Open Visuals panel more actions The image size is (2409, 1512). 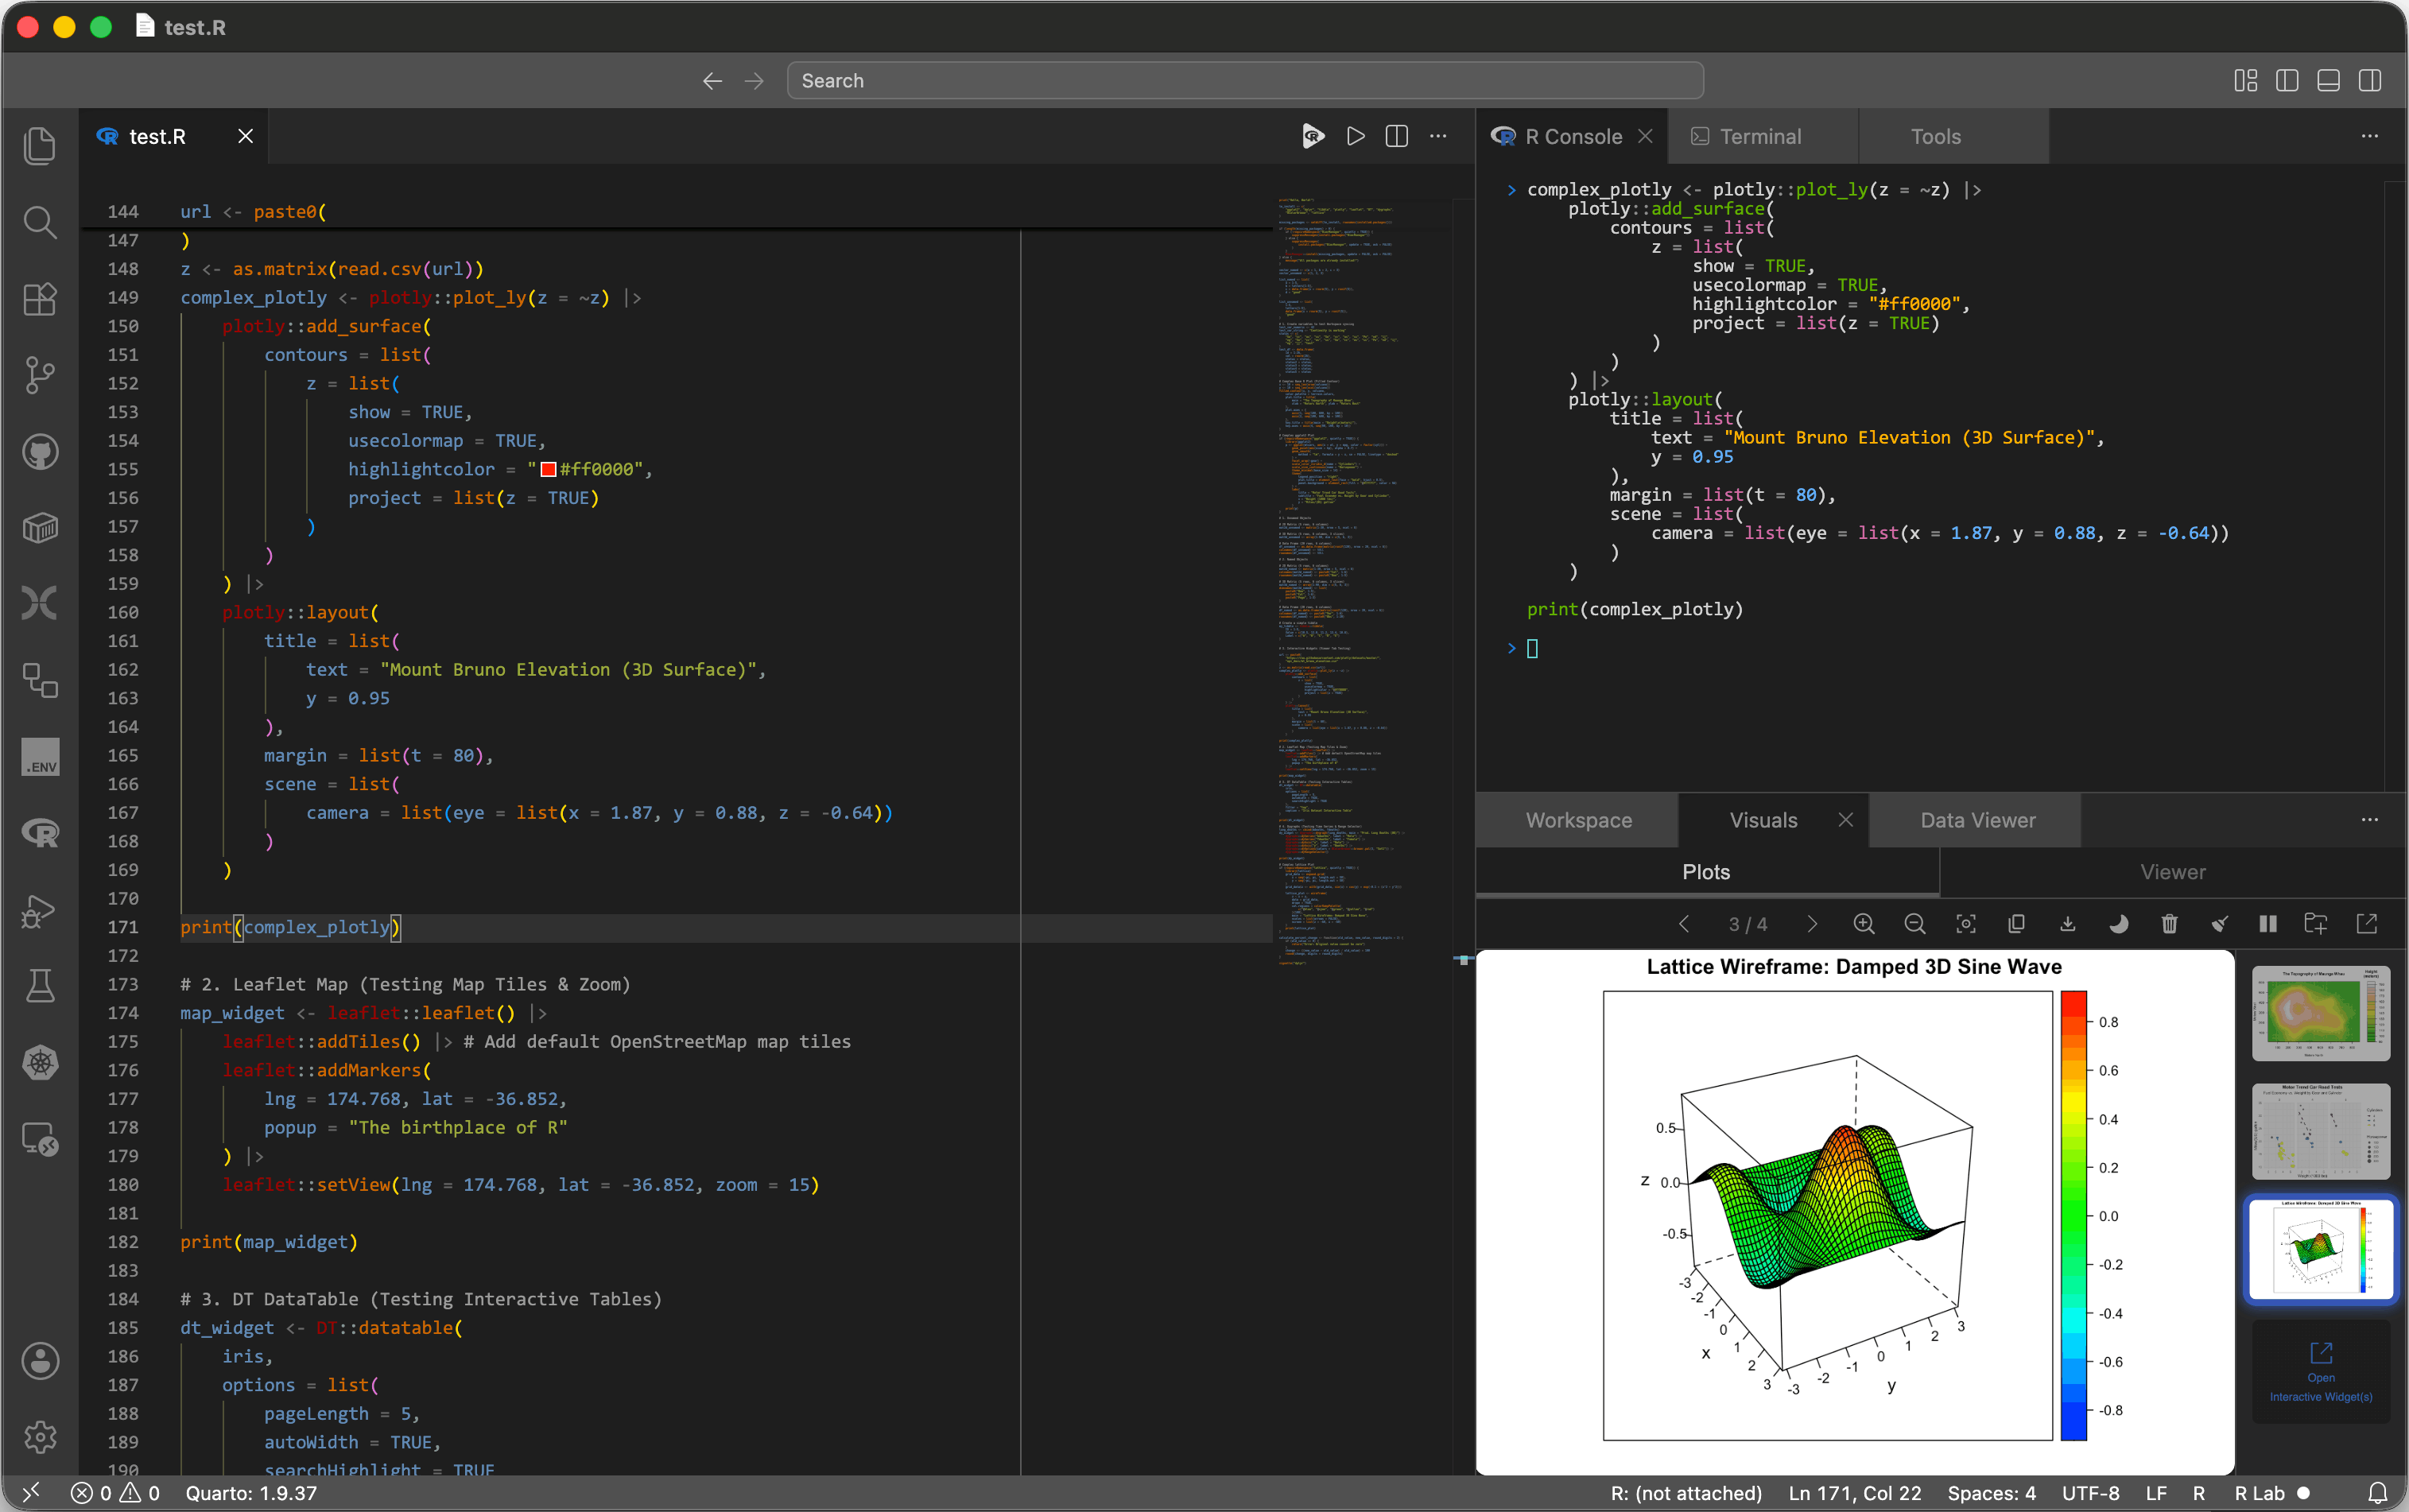2370,820
